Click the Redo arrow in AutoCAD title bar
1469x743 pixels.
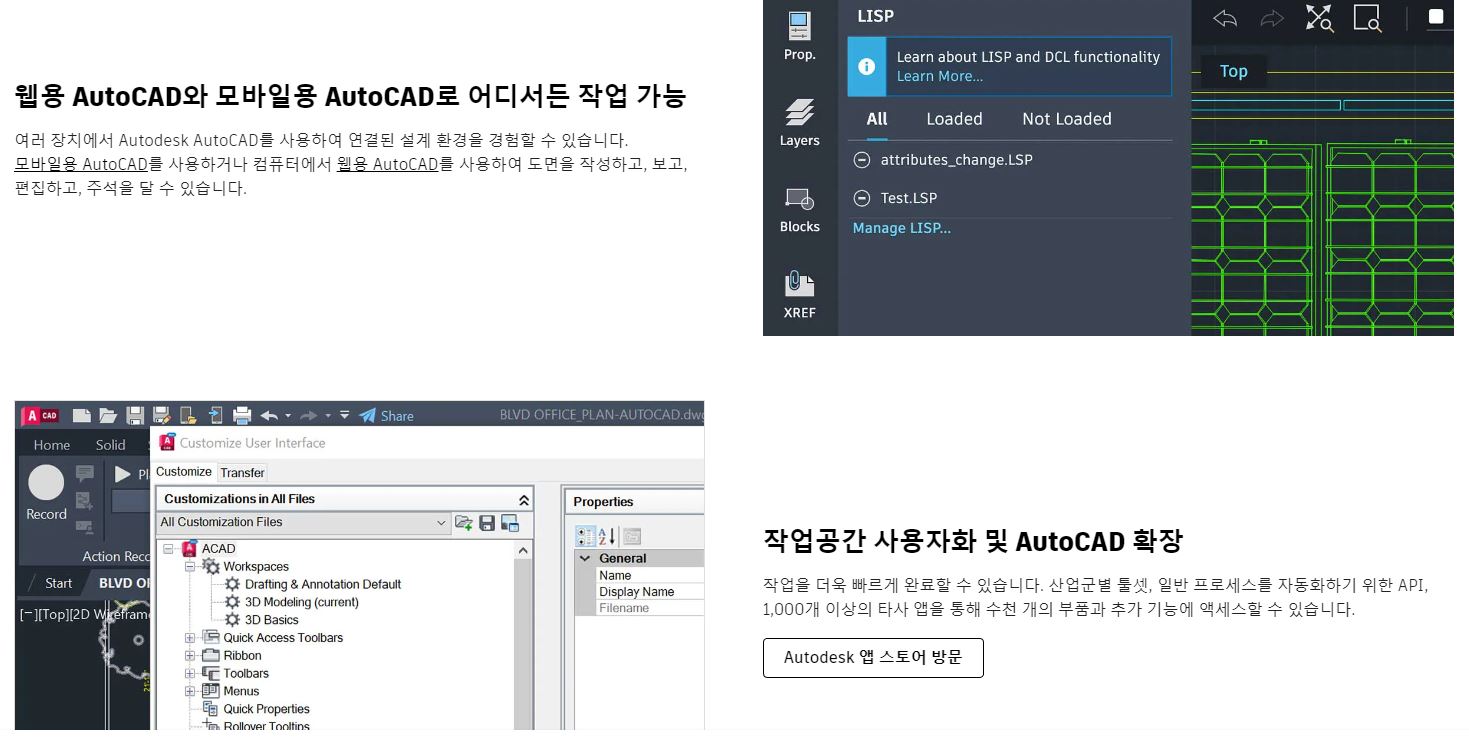(309, 416)
